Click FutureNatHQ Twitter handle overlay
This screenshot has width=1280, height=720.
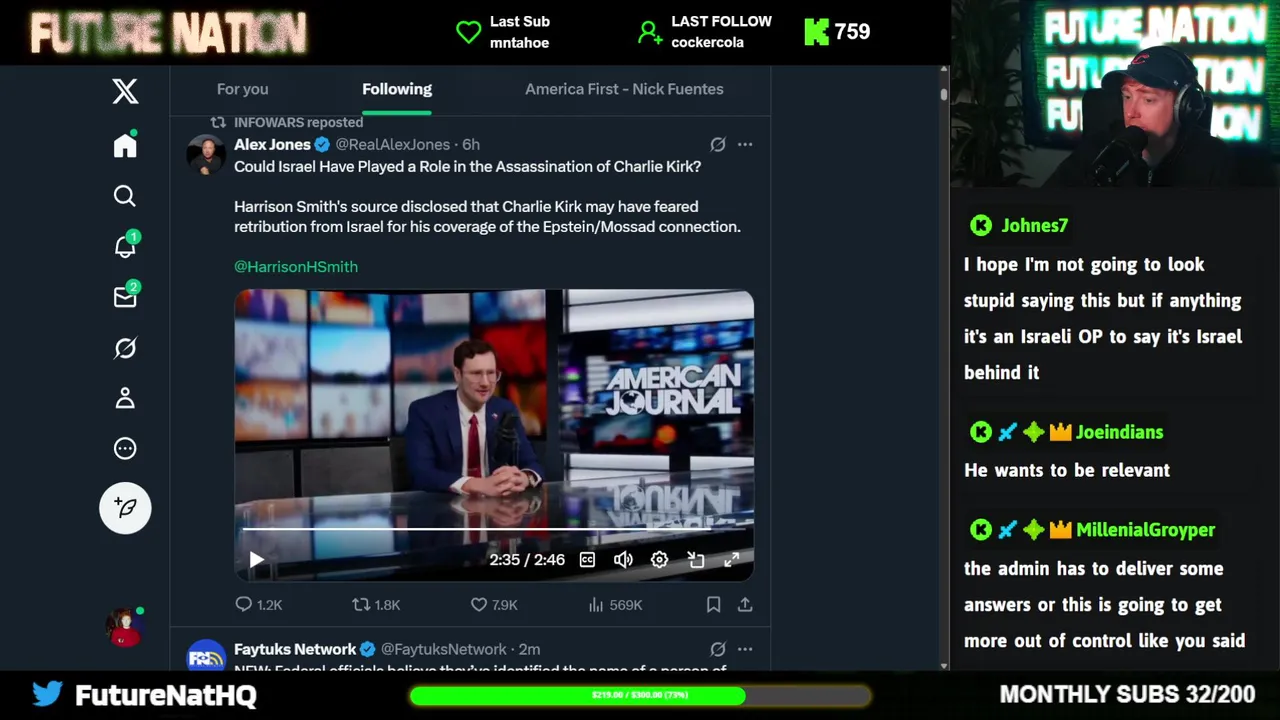[x=166, y=695]
